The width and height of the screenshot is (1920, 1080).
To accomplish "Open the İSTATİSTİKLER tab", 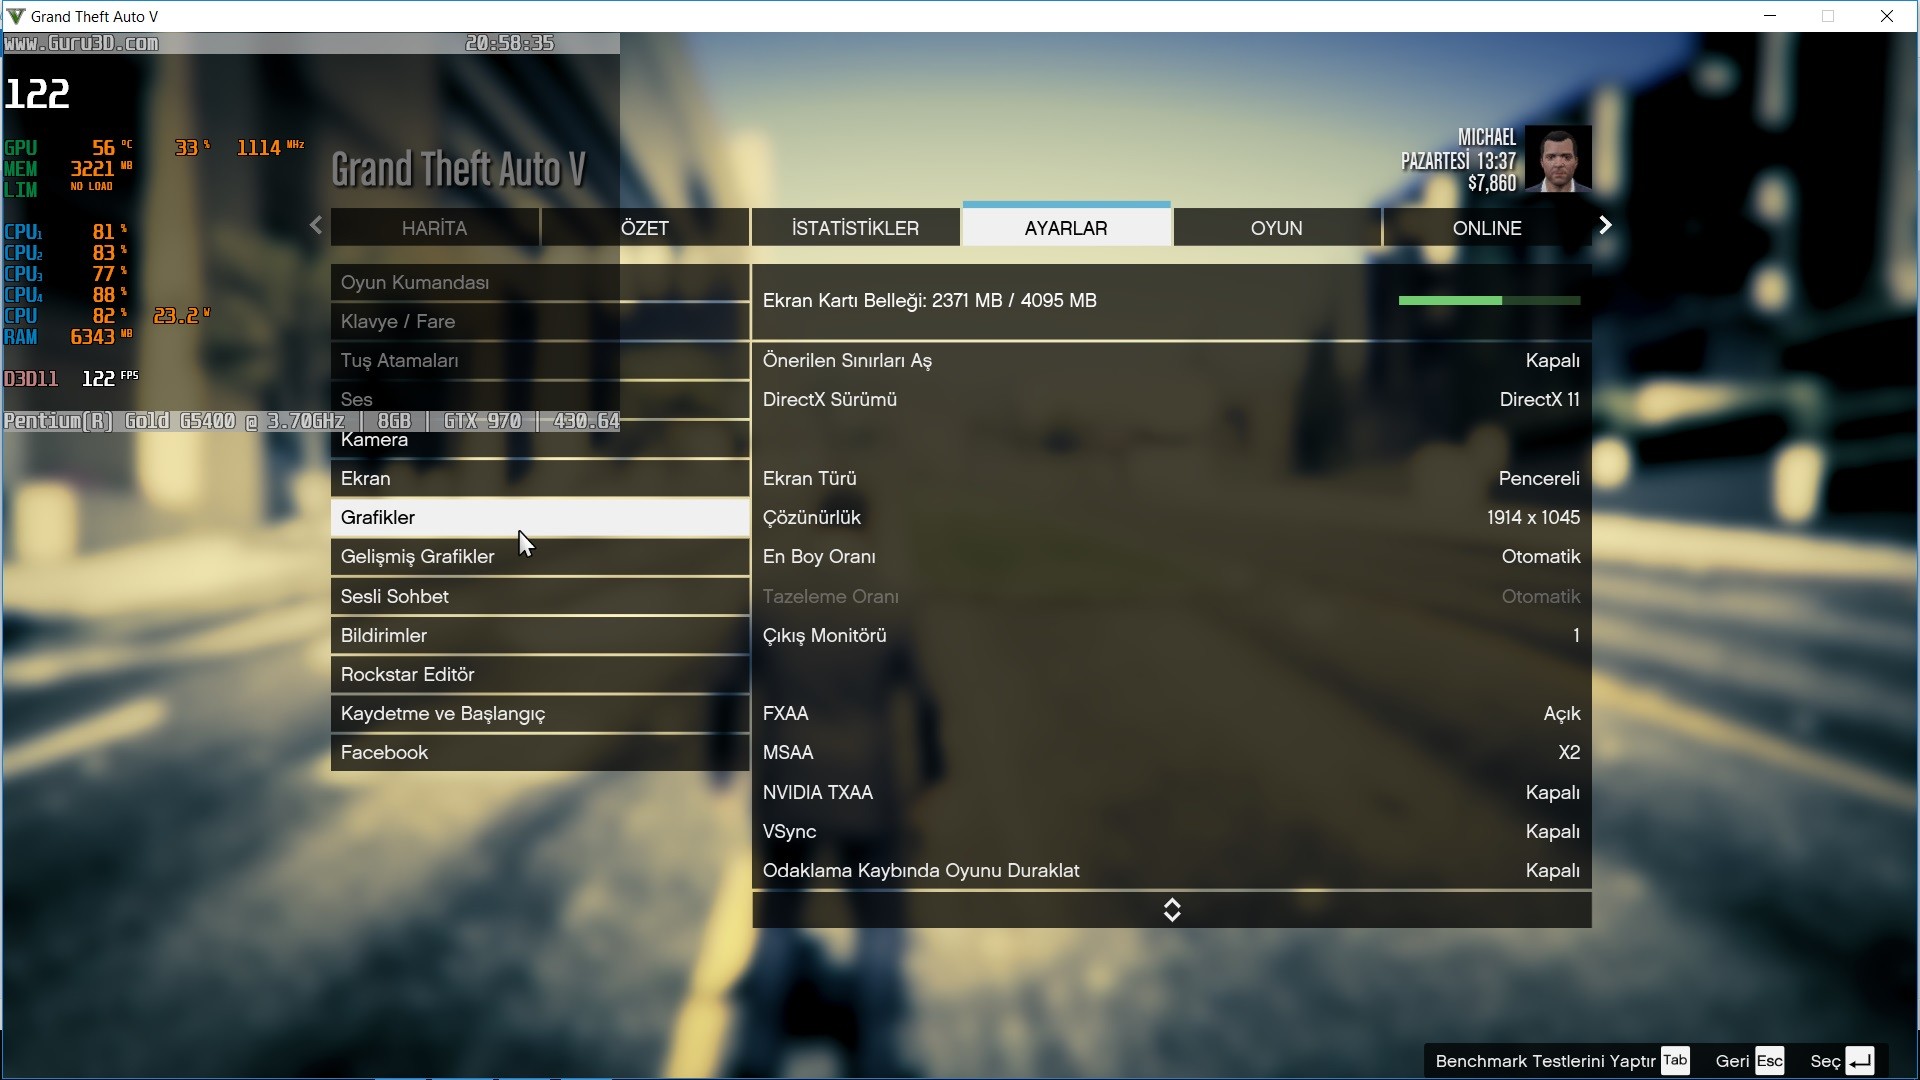I will (x=855, y=228).
